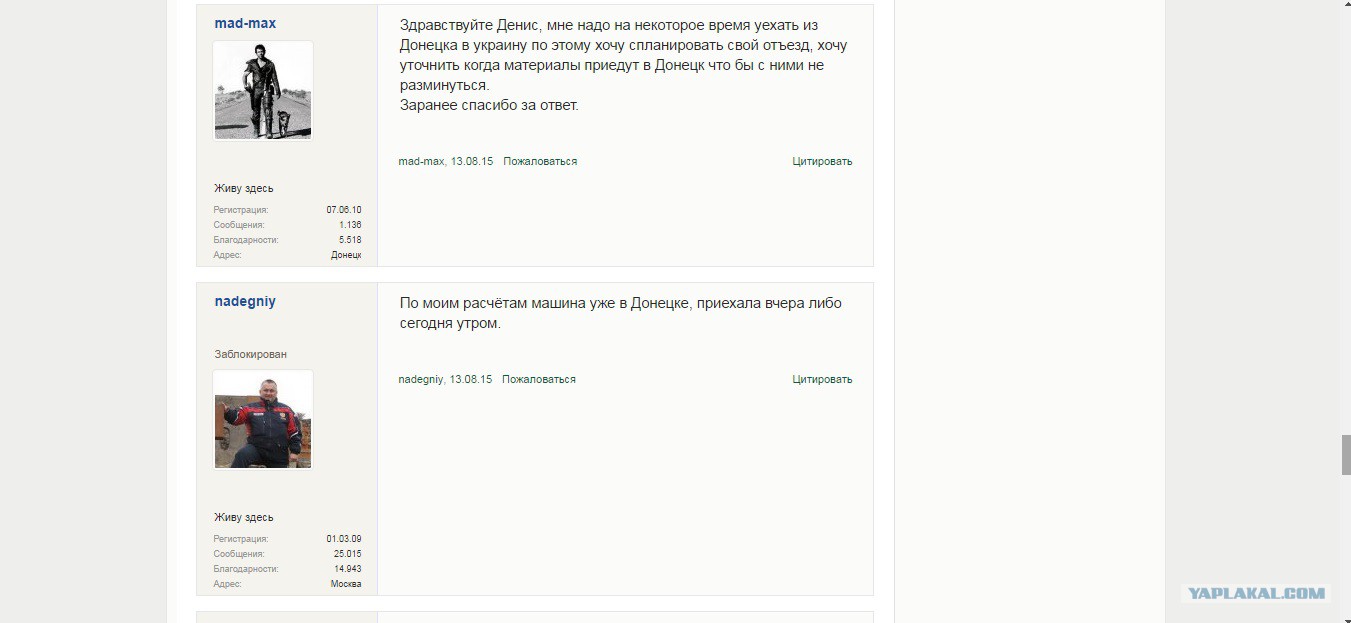Report nadegniy post via Пожаловаться
The width and height of the screenshot is (1351, 623).
(539, 379)
